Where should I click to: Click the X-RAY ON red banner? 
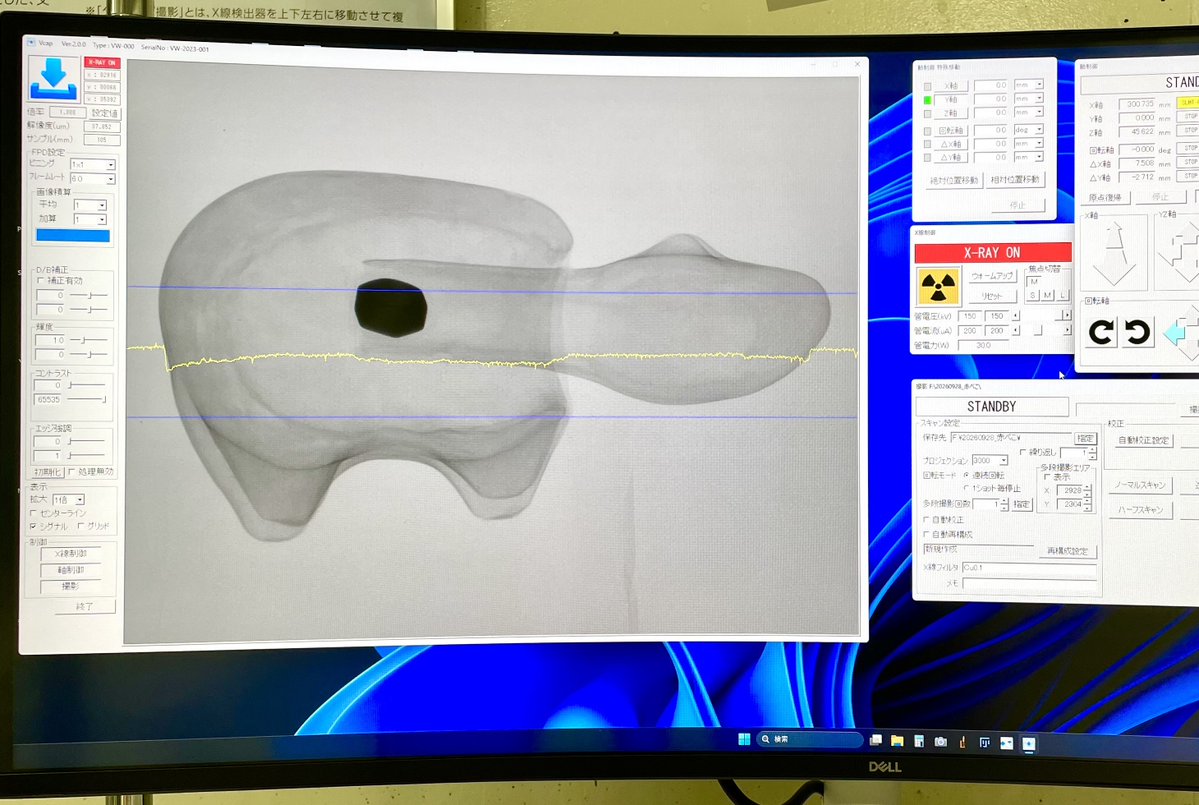(993, 252)
